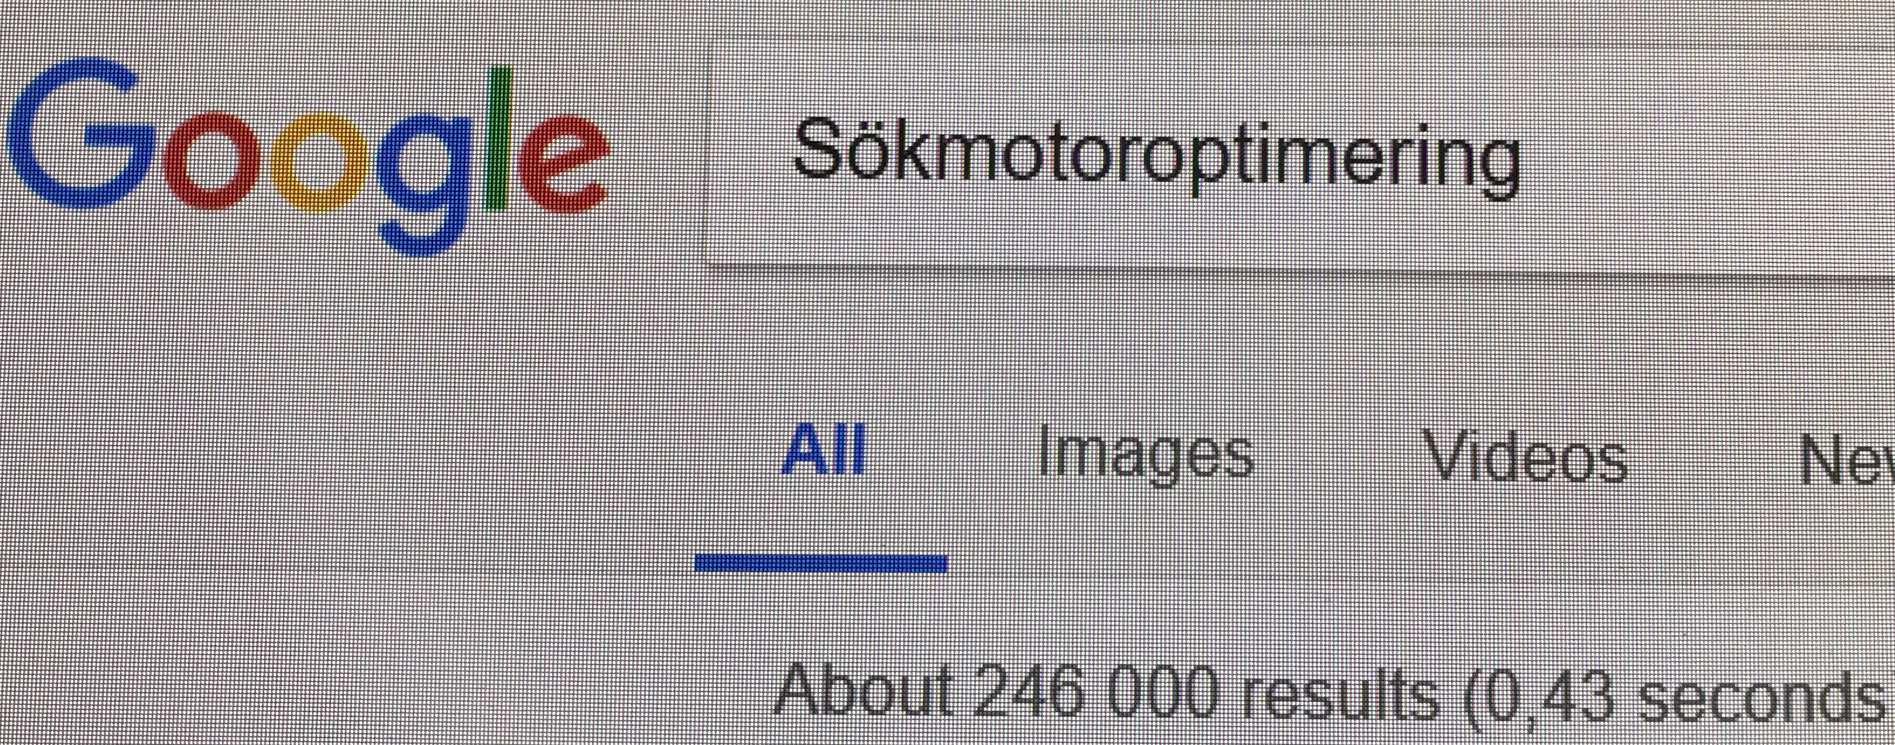
Task: Click the Google logo to go home
Action: (307, 155)
